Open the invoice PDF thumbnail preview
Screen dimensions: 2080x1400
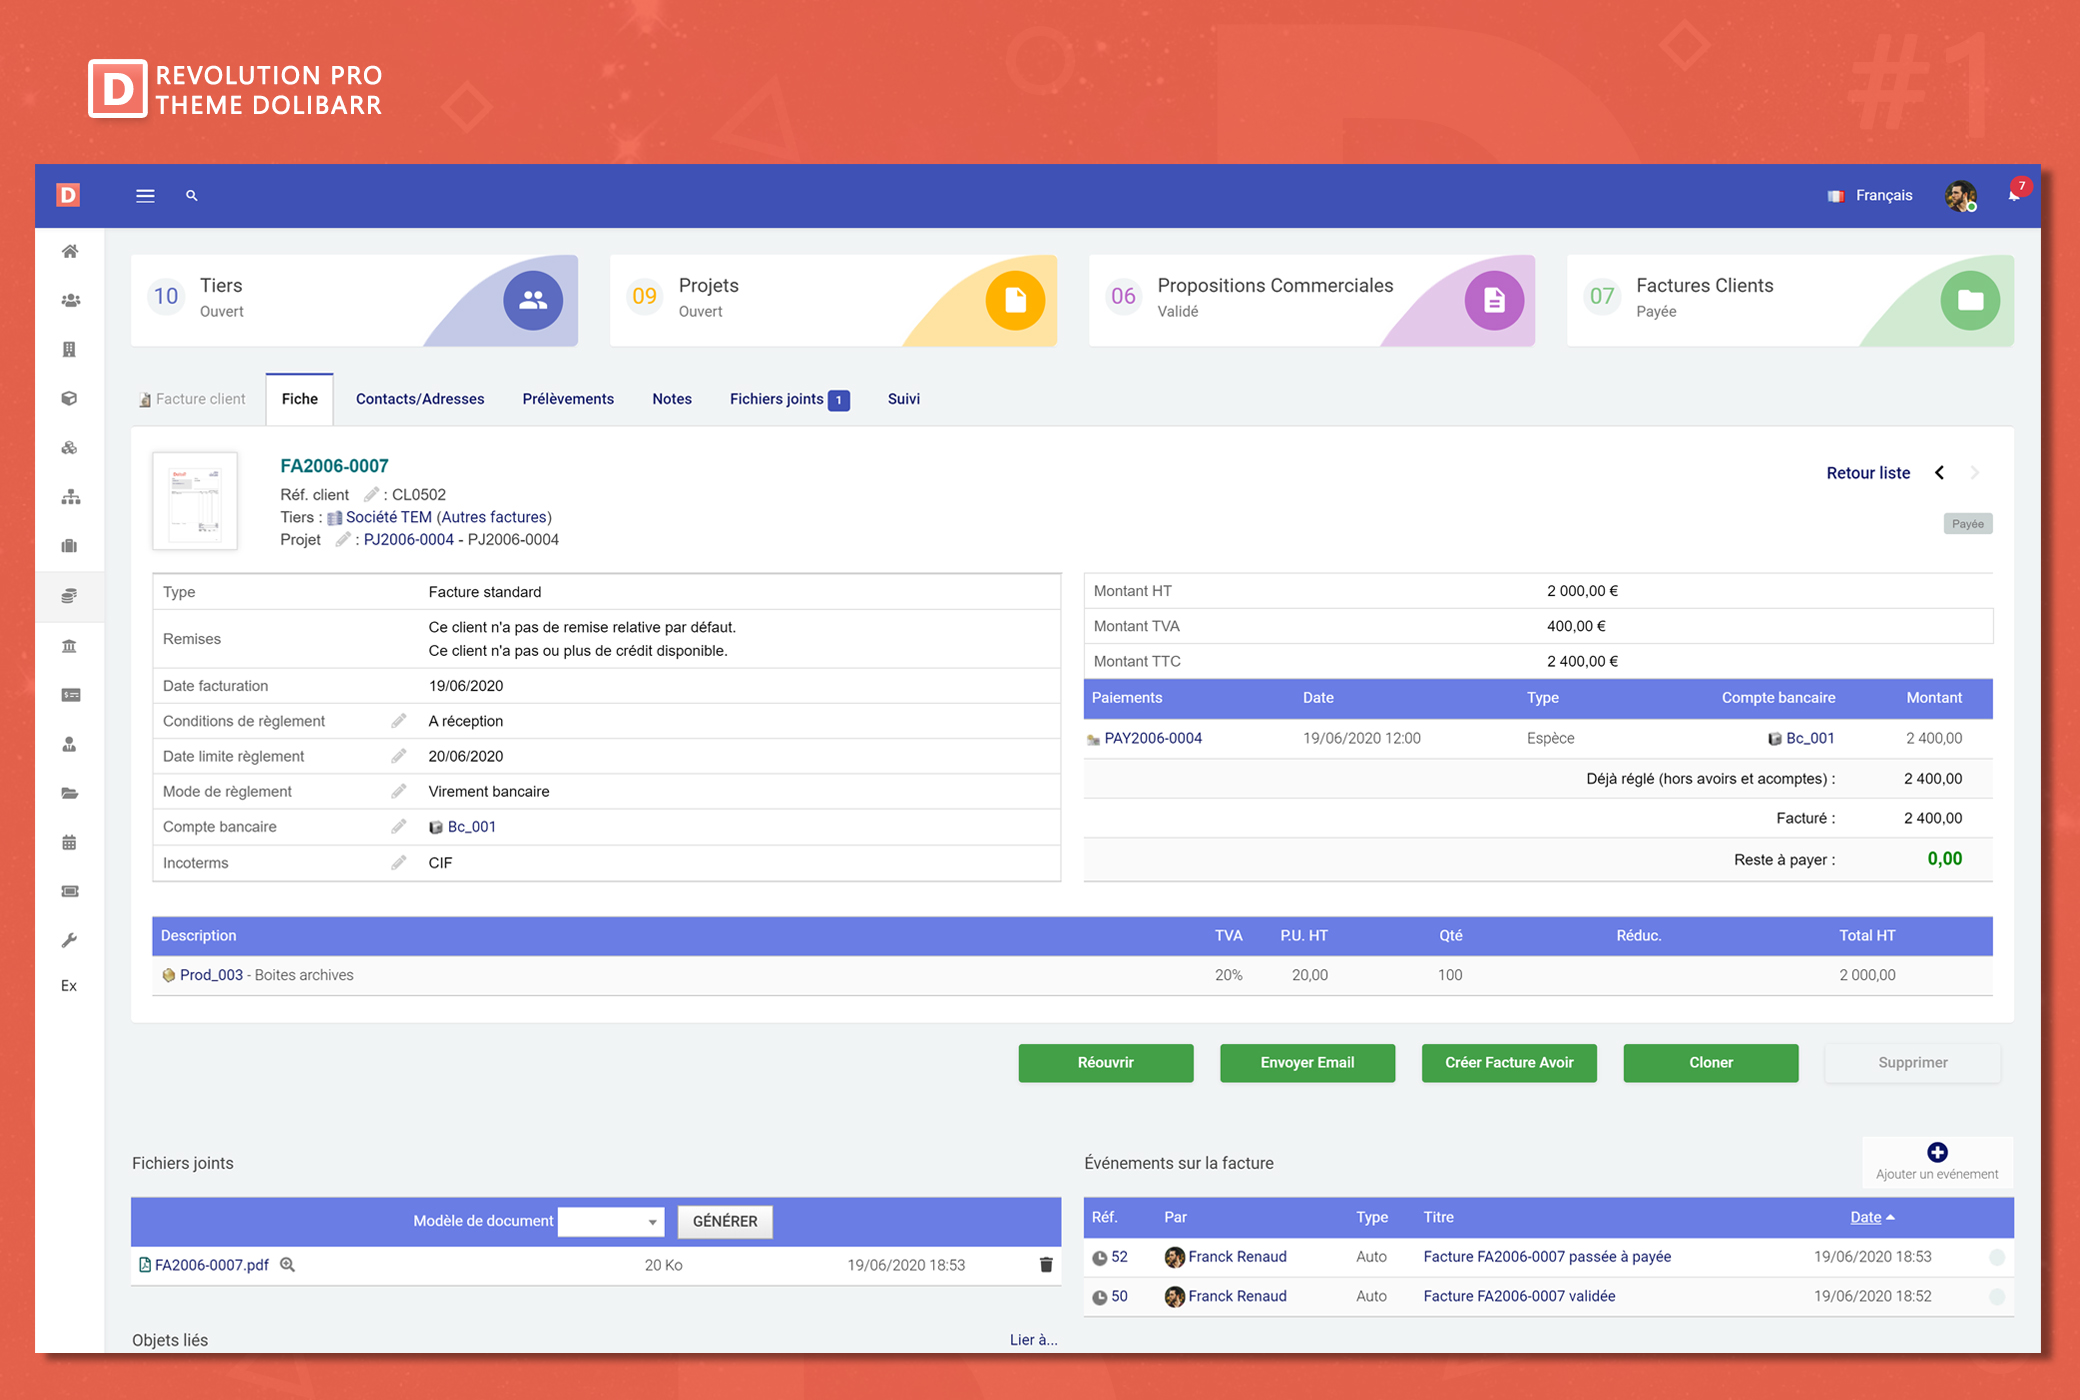click(195, 501)
